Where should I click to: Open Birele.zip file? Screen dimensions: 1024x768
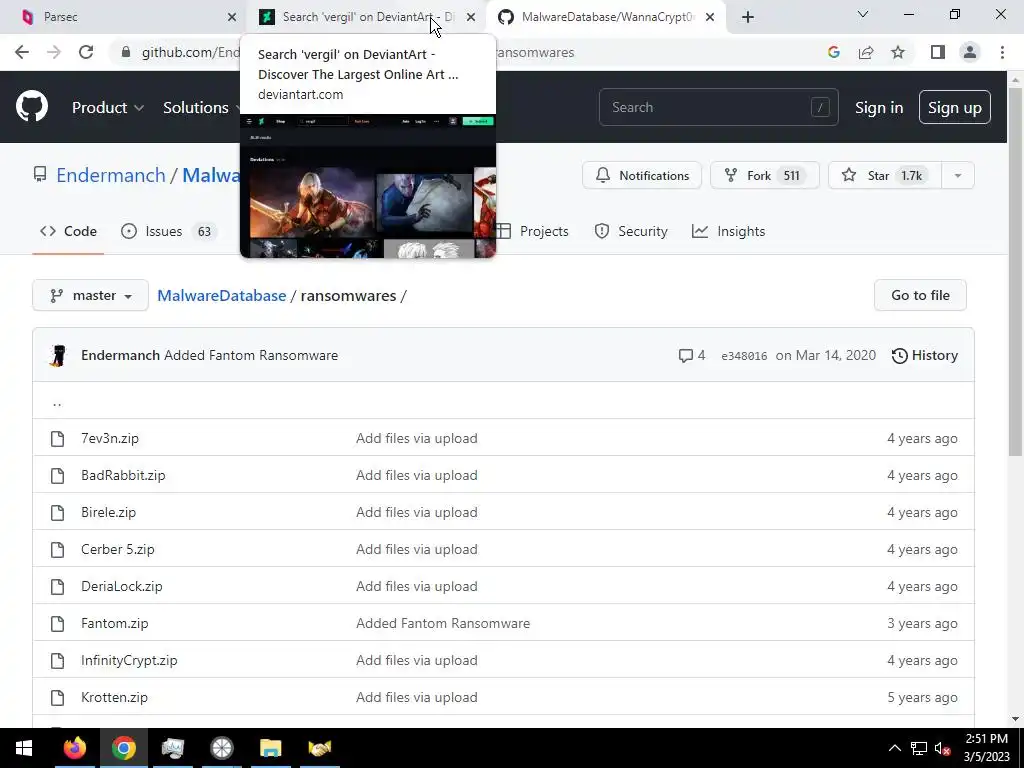click(108, 513)
